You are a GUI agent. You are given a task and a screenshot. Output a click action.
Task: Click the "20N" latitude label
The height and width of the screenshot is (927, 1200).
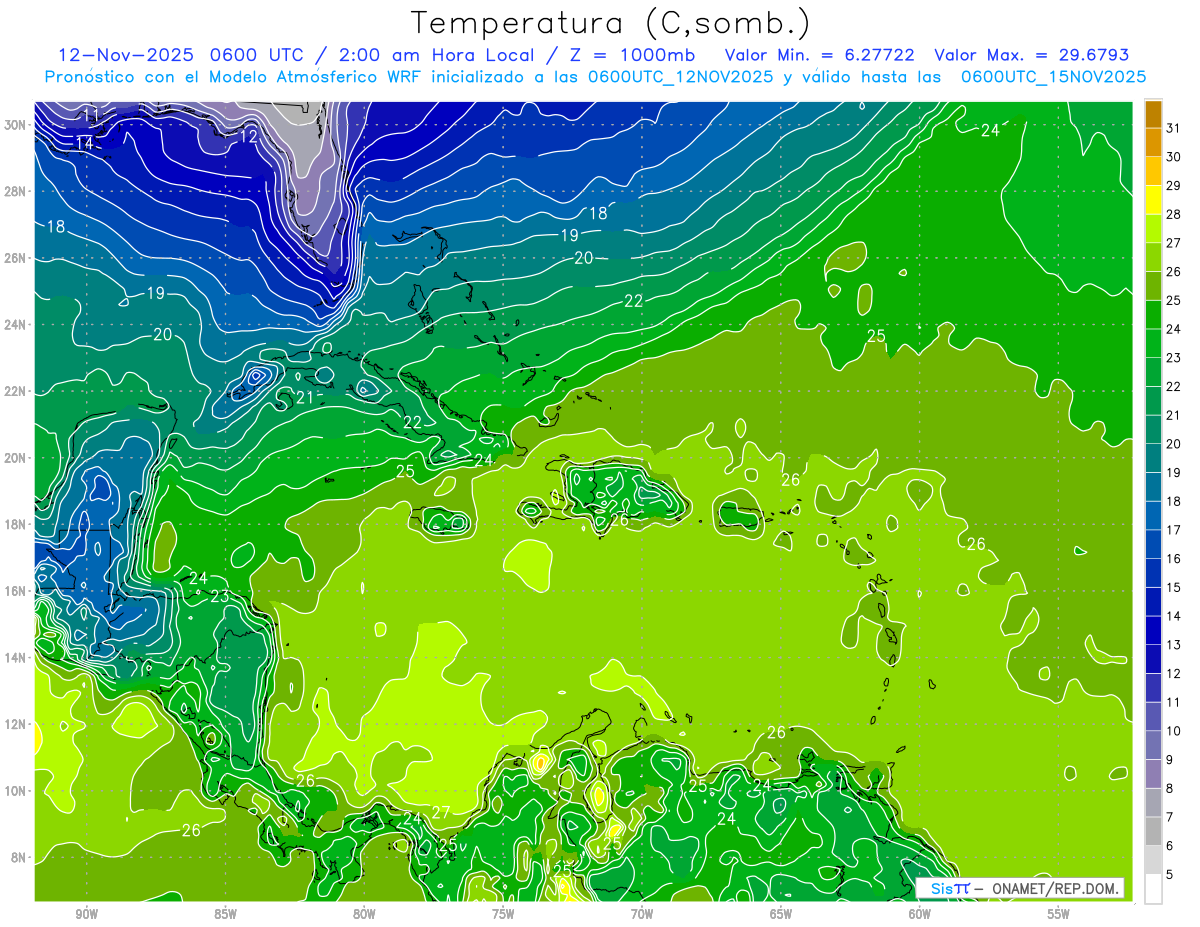tap(16, 458)
